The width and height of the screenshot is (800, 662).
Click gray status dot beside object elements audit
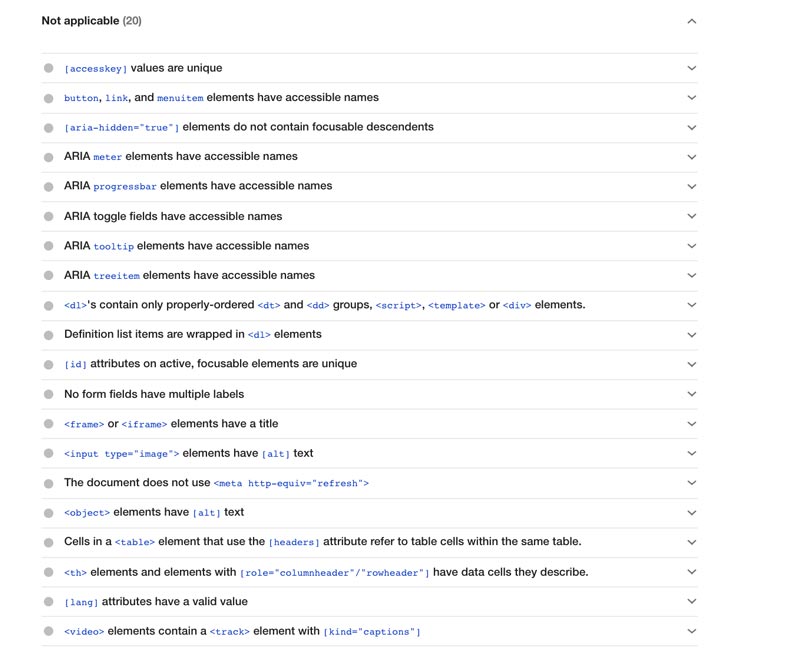pos(48,513)
